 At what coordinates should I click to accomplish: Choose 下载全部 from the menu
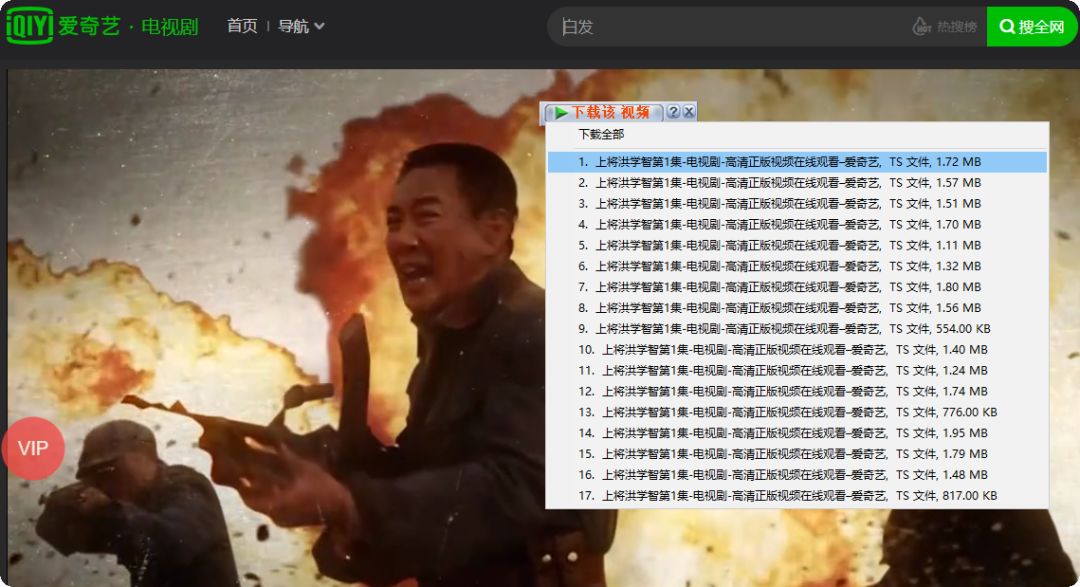pos(601,134)
